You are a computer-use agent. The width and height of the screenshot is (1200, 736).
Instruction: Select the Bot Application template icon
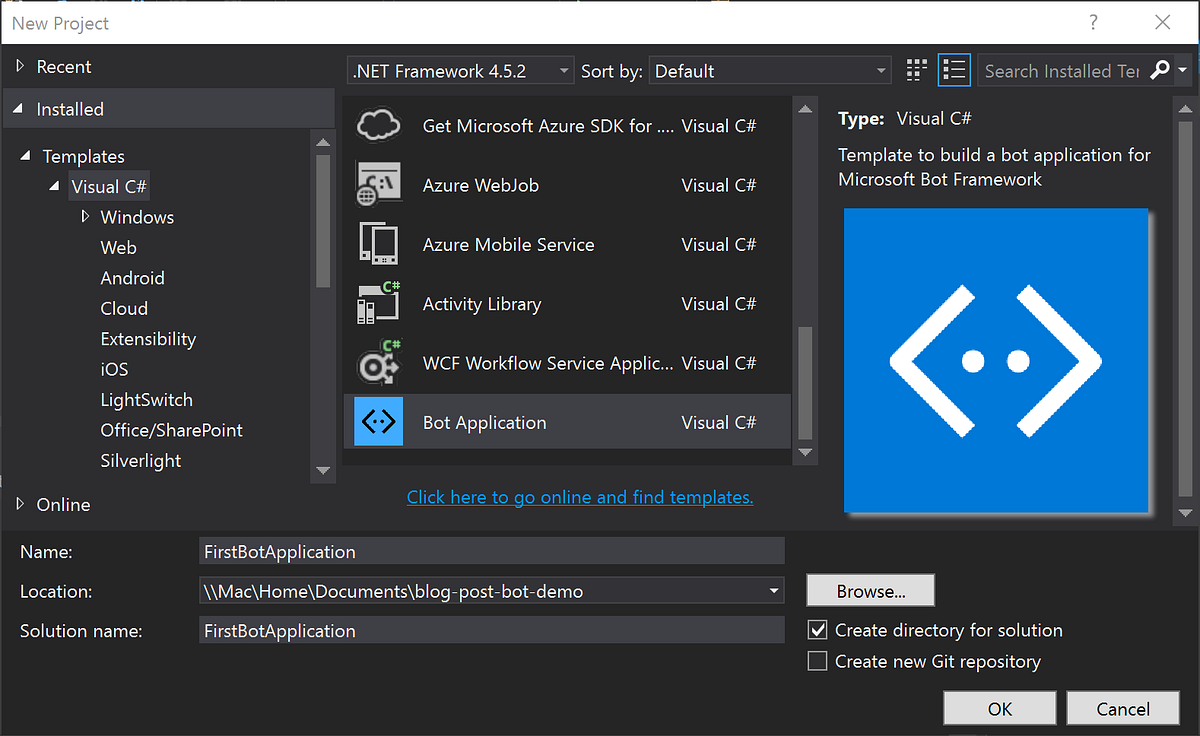[378, 421]
